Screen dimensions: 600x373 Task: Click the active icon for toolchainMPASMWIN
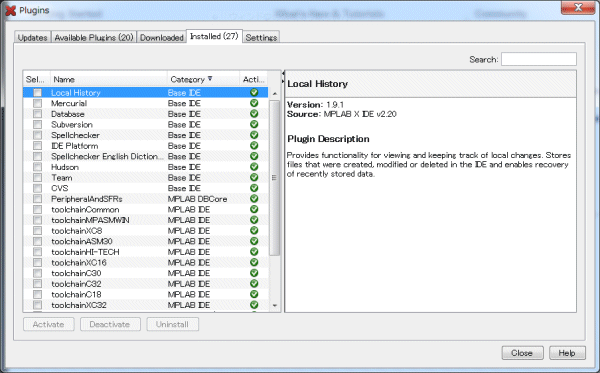(254, 220)
